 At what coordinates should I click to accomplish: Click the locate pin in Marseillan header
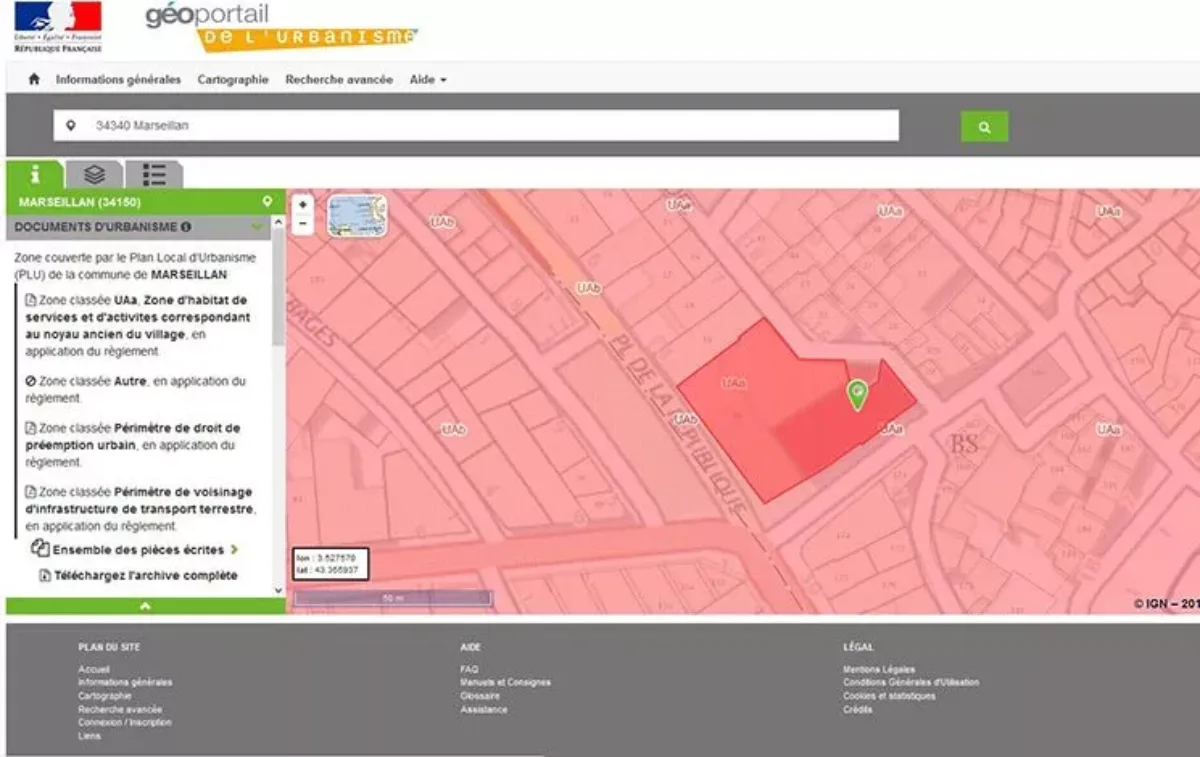267,201
